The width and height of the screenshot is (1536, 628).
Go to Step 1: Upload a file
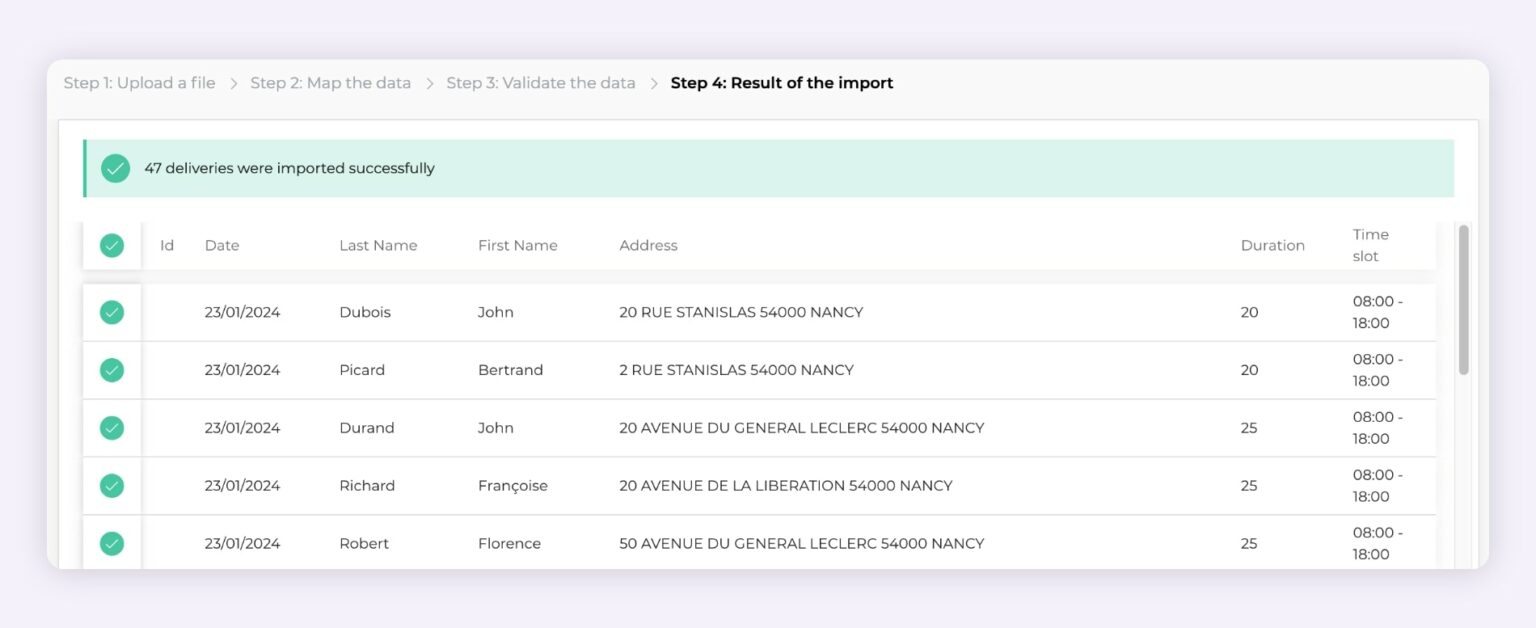pos(139,83)
